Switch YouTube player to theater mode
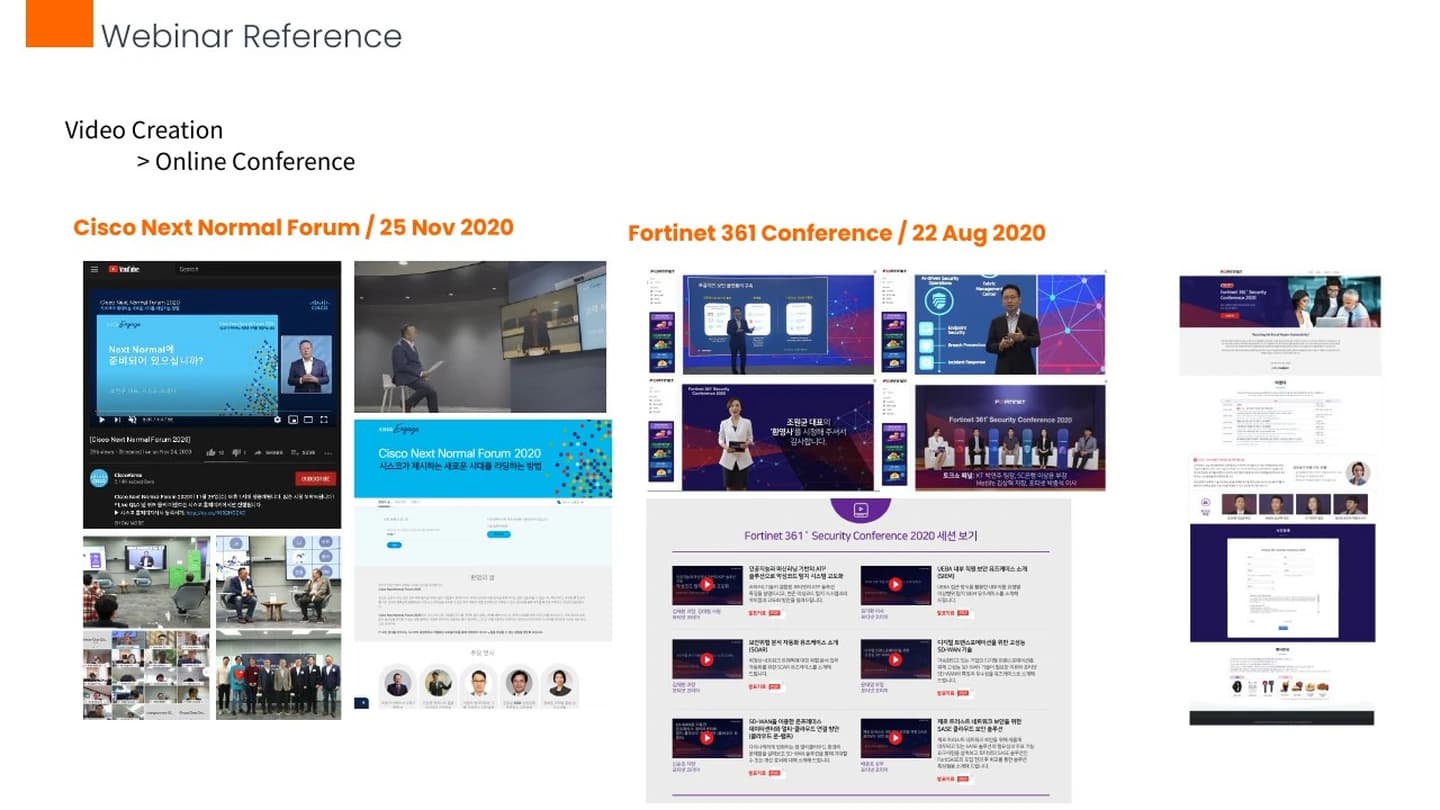This screenshot has width=1440, height=810. pyautogui.click(x=308, y=420)
